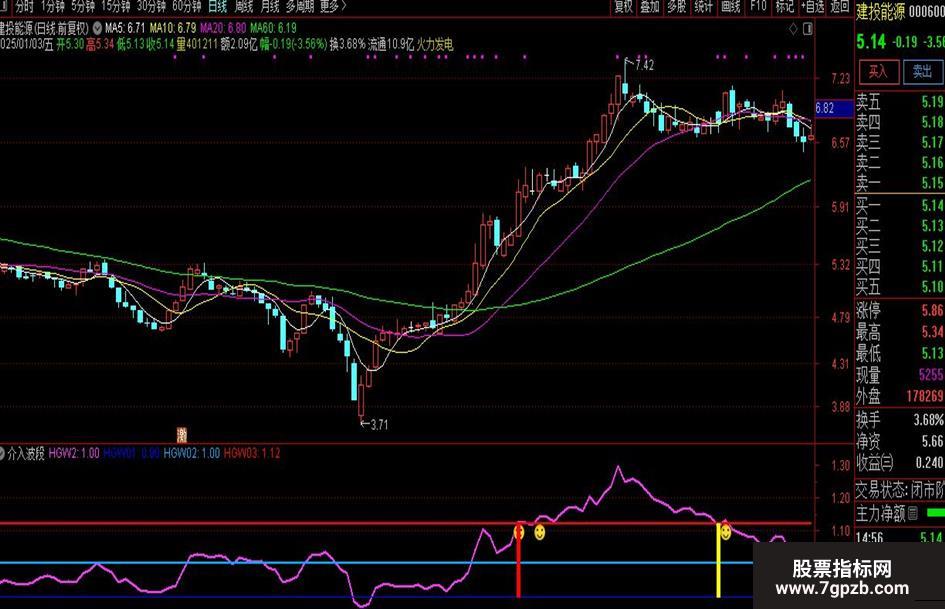Open the 介入波段 indicator settings arrow
This screenshot has width=945, height=609.
2,453
